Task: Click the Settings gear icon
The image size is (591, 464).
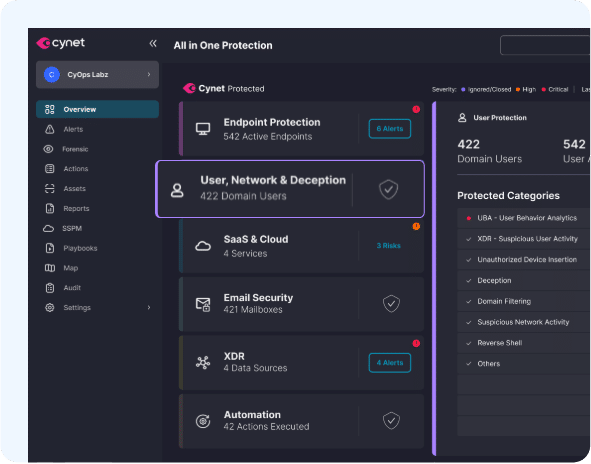Action: [x=50, y=308]
